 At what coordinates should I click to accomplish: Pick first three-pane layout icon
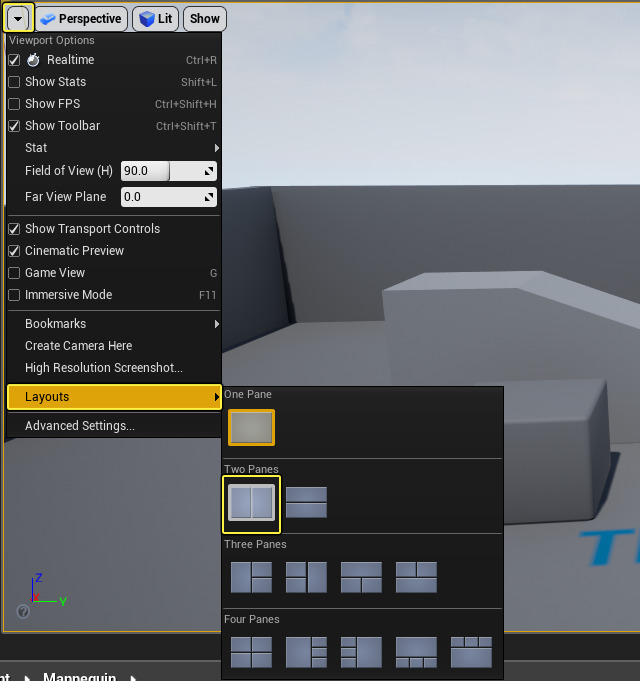[x=251, y=577]
